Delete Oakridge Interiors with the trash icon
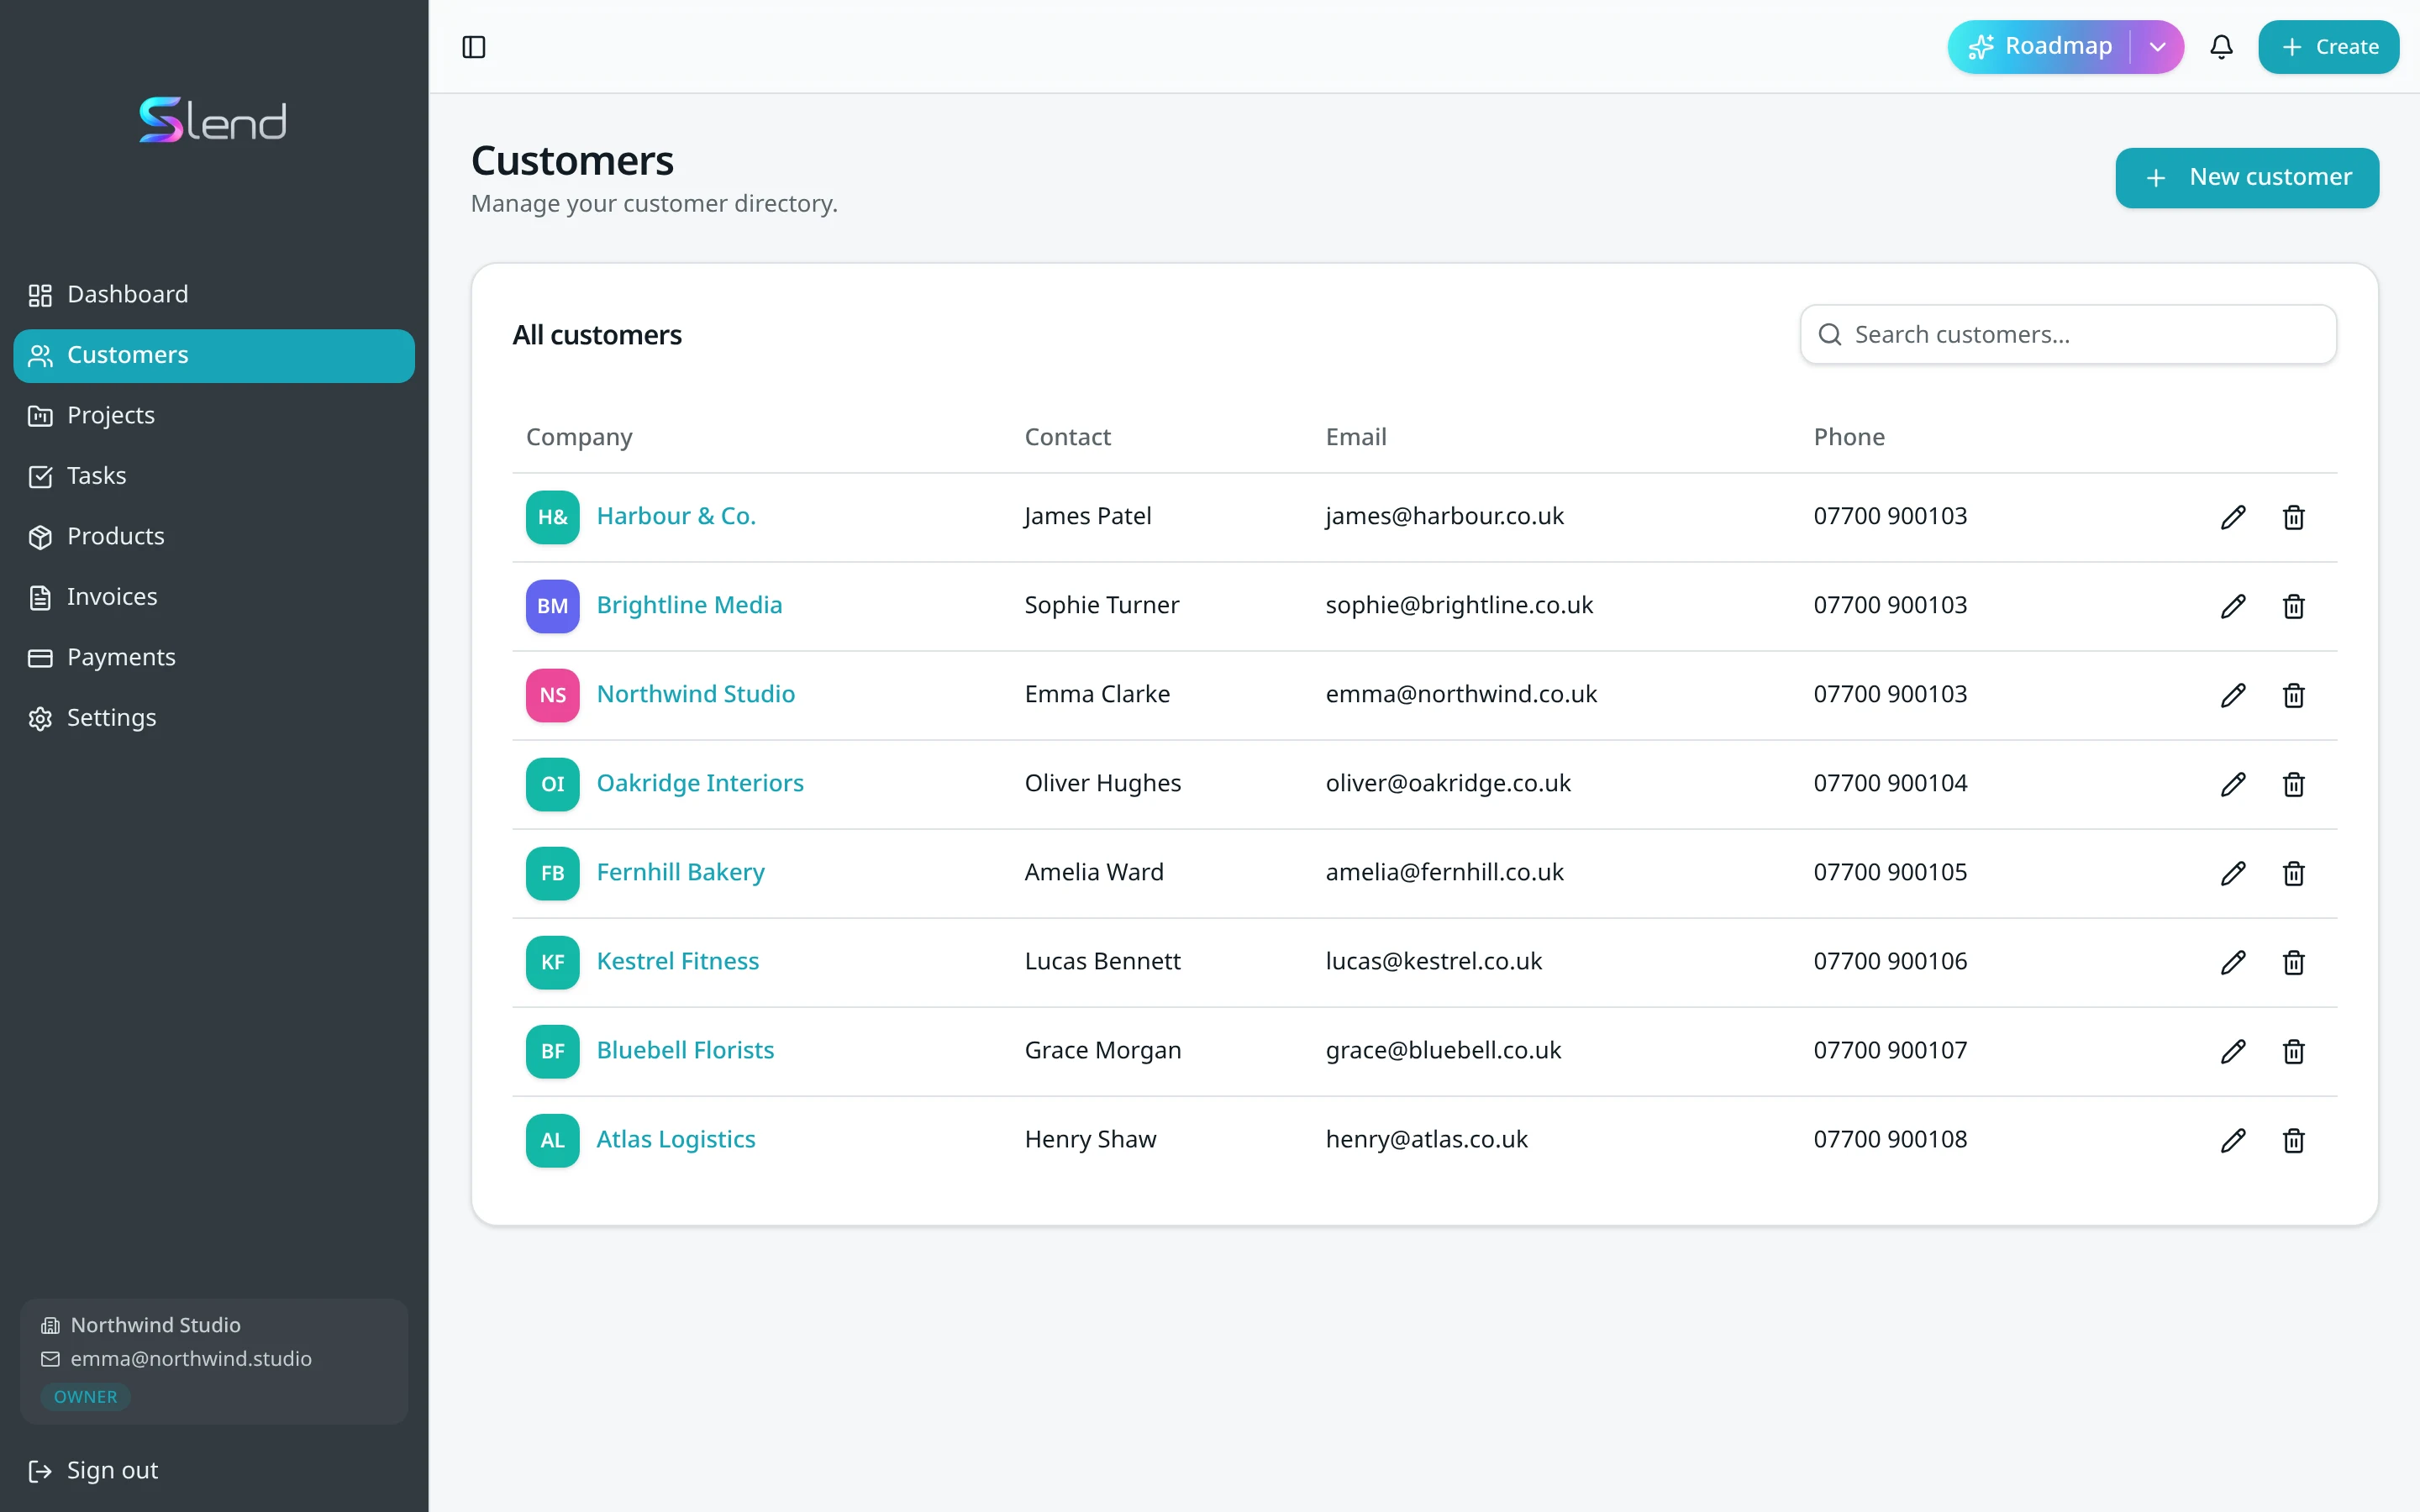Screen dimensions: 2420x1512 [x=2294, y=784]
